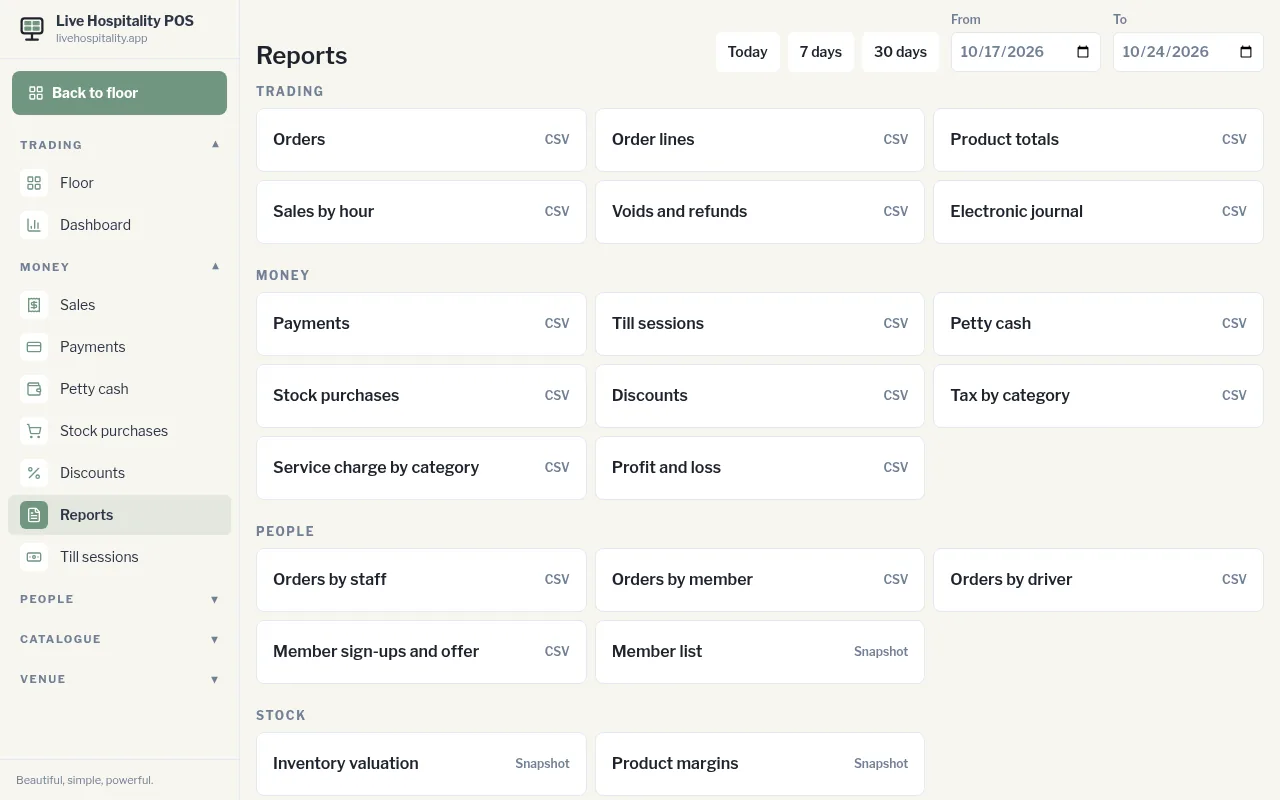Set range to Today
This screenshot has width=1280, height=800.
[748, 52]
